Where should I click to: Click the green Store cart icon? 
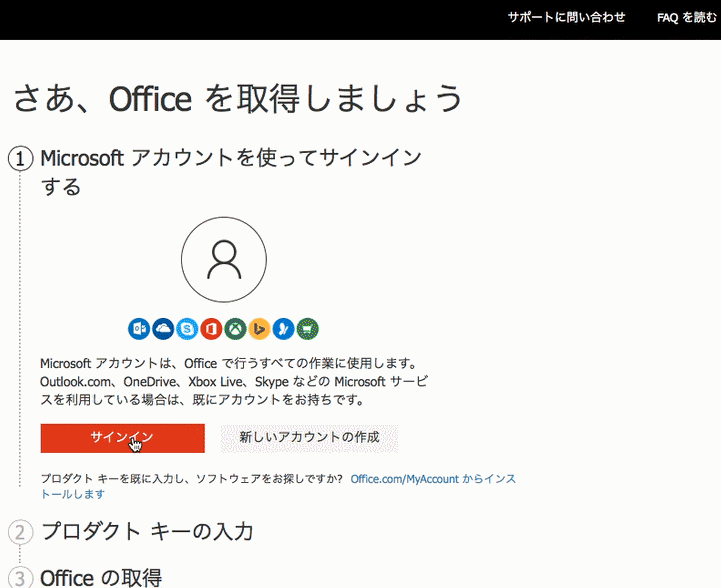pos(308,329)
